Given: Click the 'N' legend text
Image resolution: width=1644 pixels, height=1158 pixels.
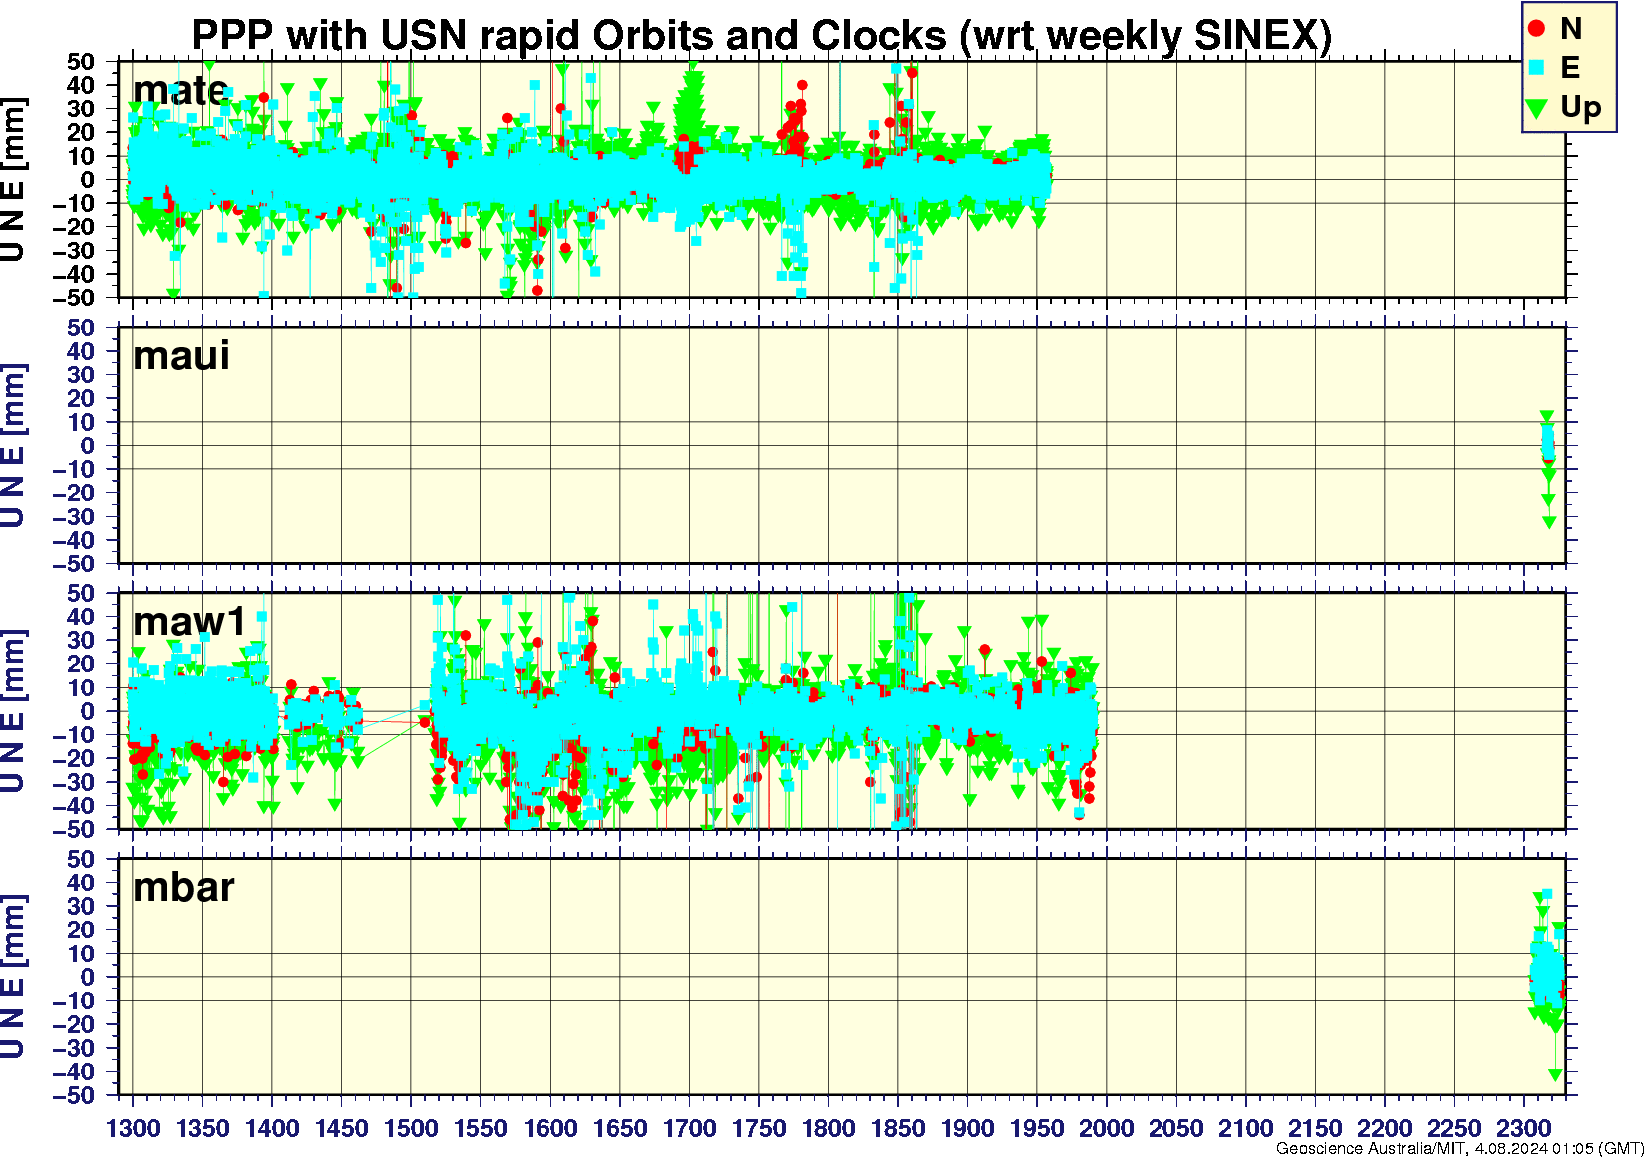Looking at the screenshot, I should pyautogui.click(x=1570, y=28).
